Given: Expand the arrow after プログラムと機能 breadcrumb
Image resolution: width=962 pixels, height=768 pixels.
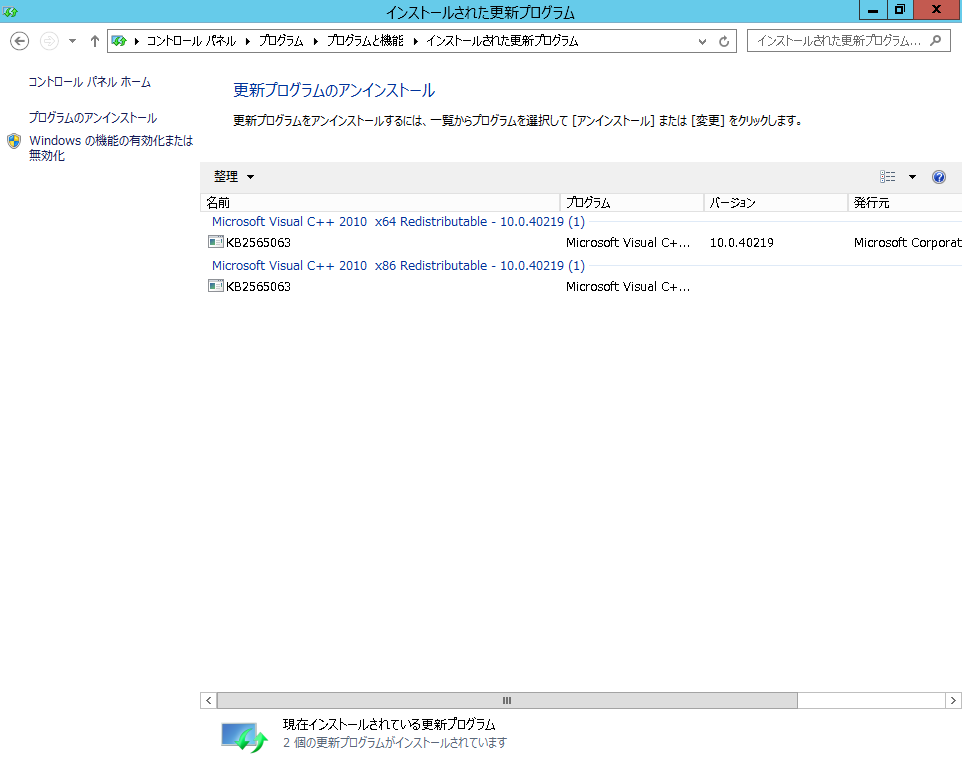Looking at the screenshot, I should (x=415, y=41).
